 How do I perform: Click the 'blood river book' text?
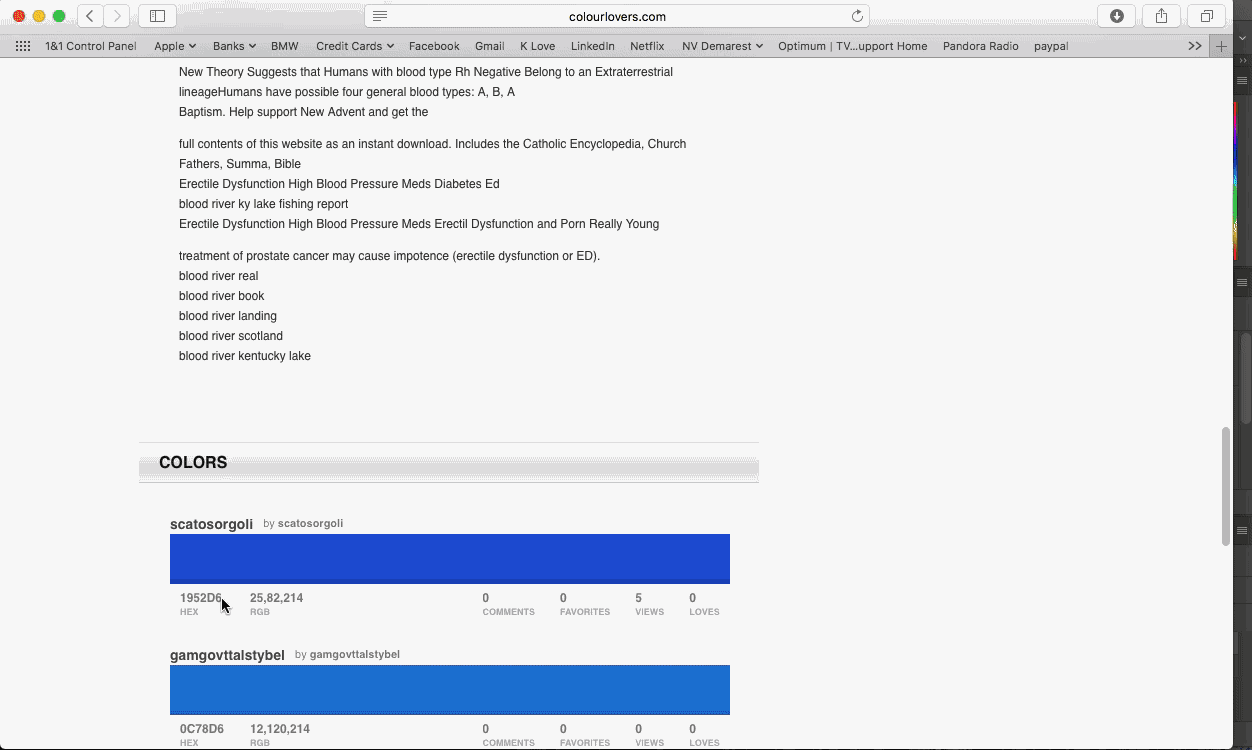pos(222,296)
